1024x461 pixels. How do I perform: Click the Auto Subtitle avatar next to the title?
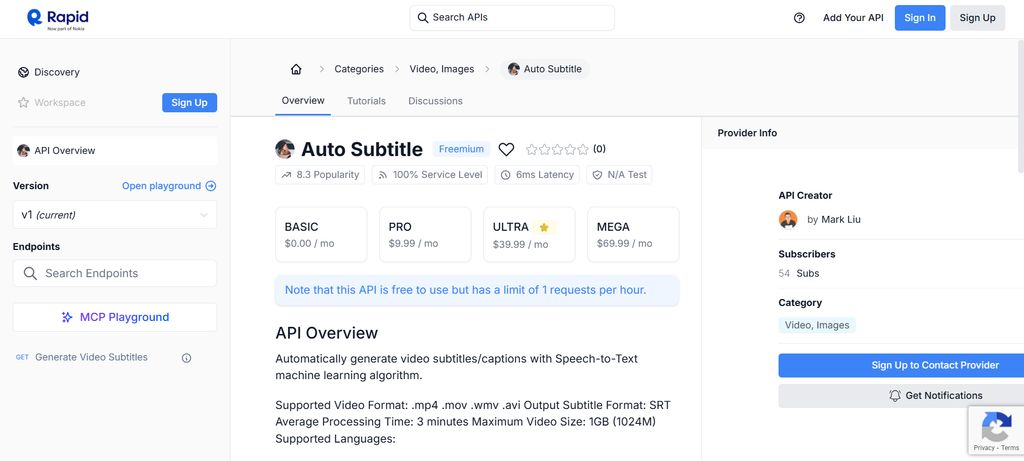coord(285,149)
